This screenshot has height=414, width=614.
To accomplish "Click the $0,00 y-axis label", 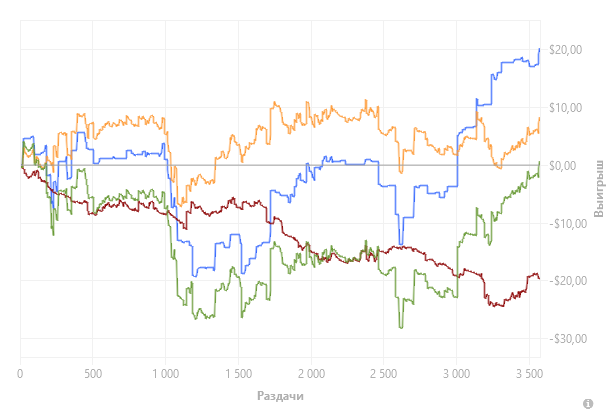I will [563, 166].
